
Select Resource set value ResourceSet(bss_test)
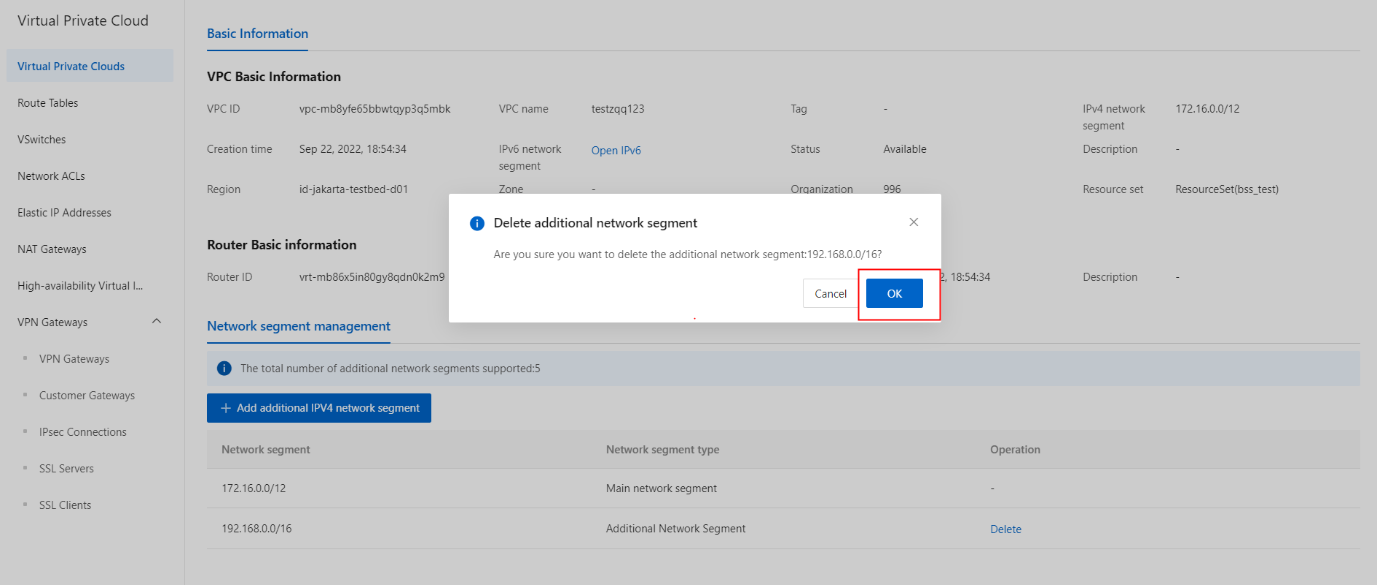coord(1227,189)
